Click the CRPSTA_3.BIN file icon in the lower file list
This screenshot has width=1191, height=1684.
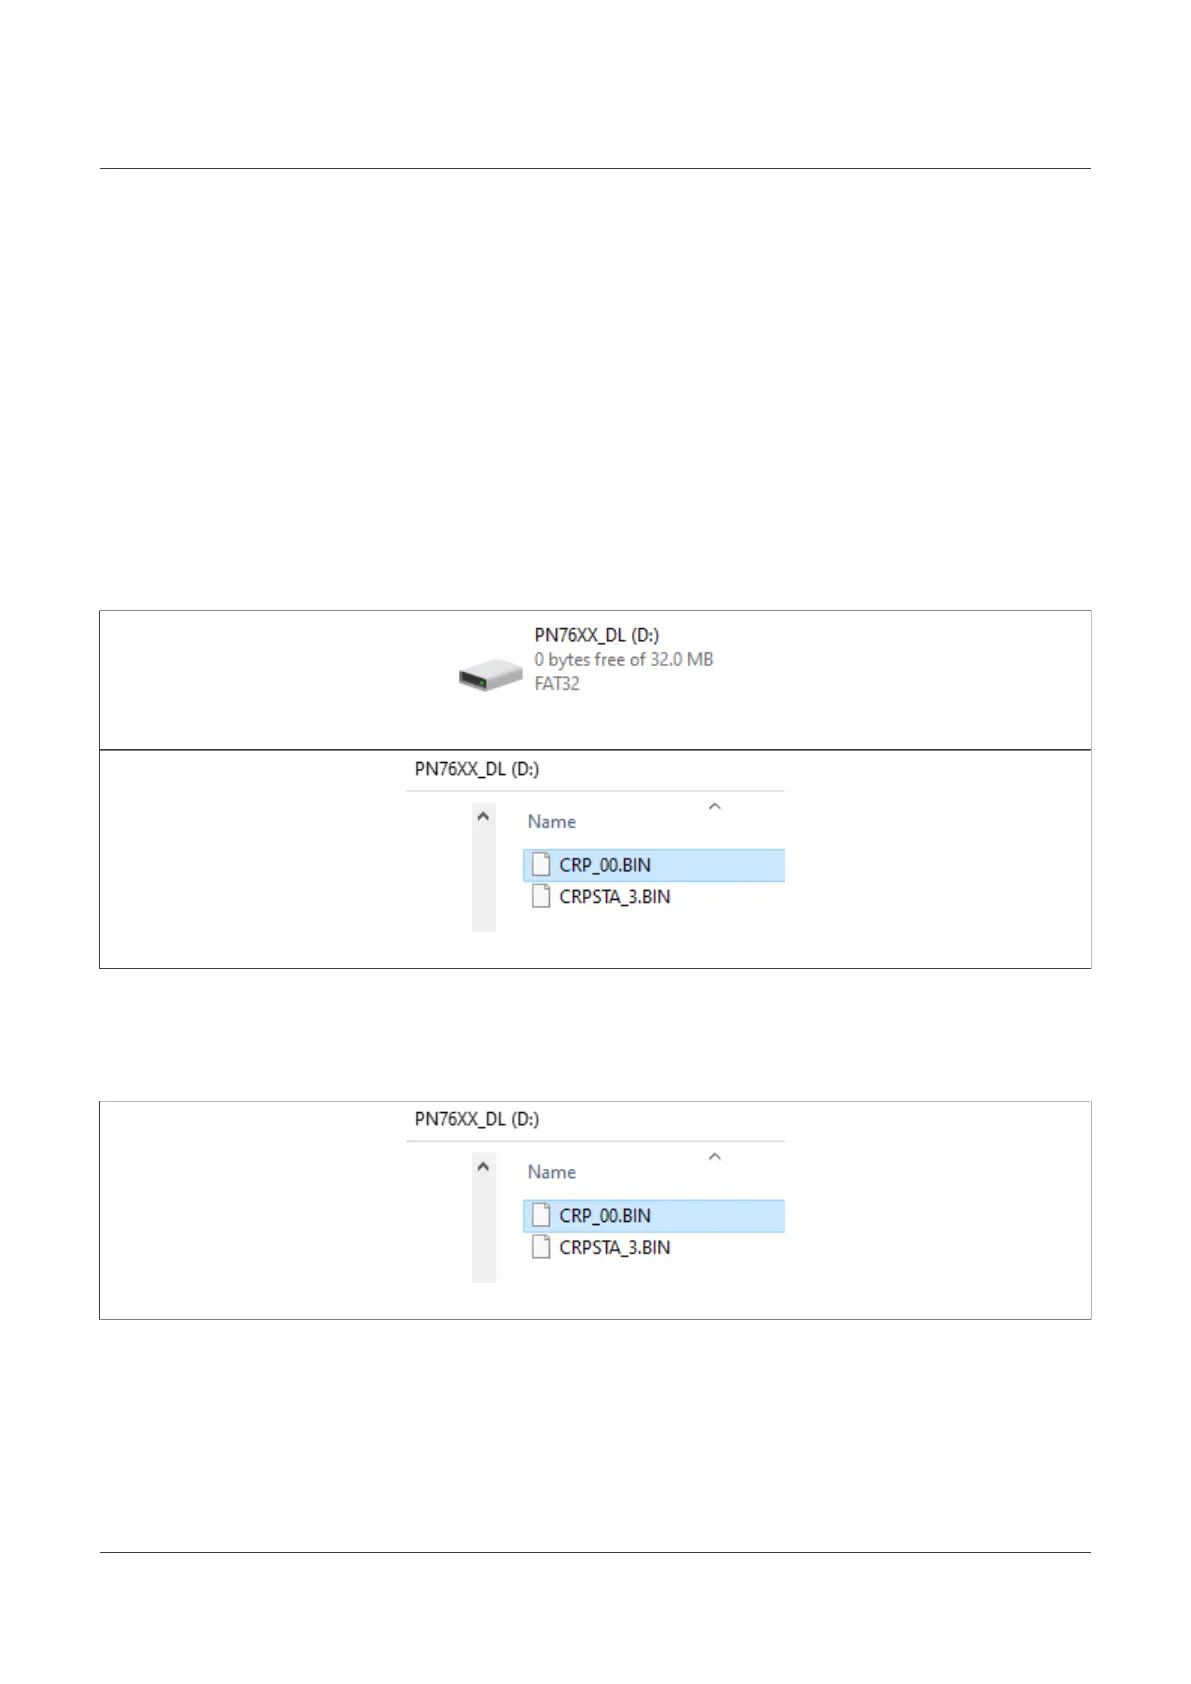541,1247
